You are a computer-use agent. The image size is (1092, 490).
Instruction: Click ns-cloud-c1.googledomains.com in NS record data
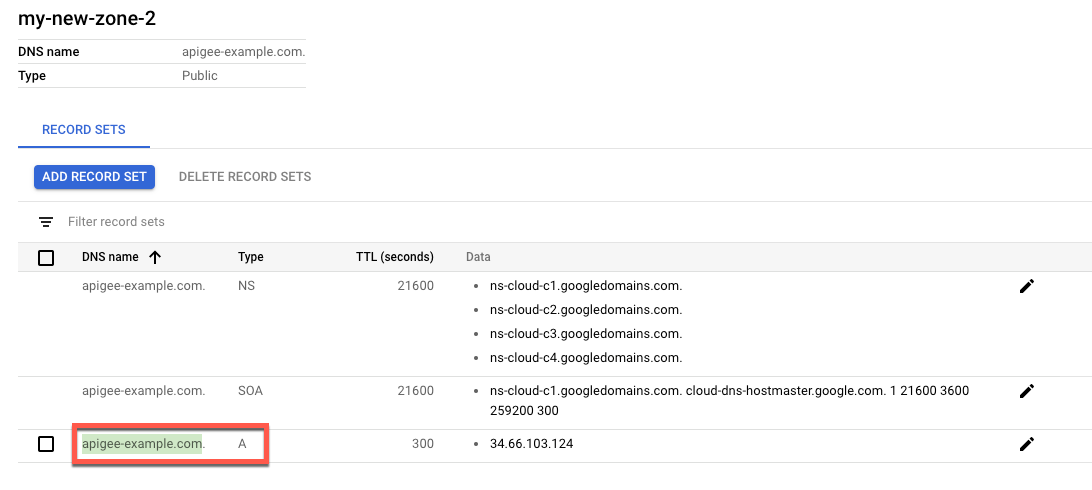(586, 286)
